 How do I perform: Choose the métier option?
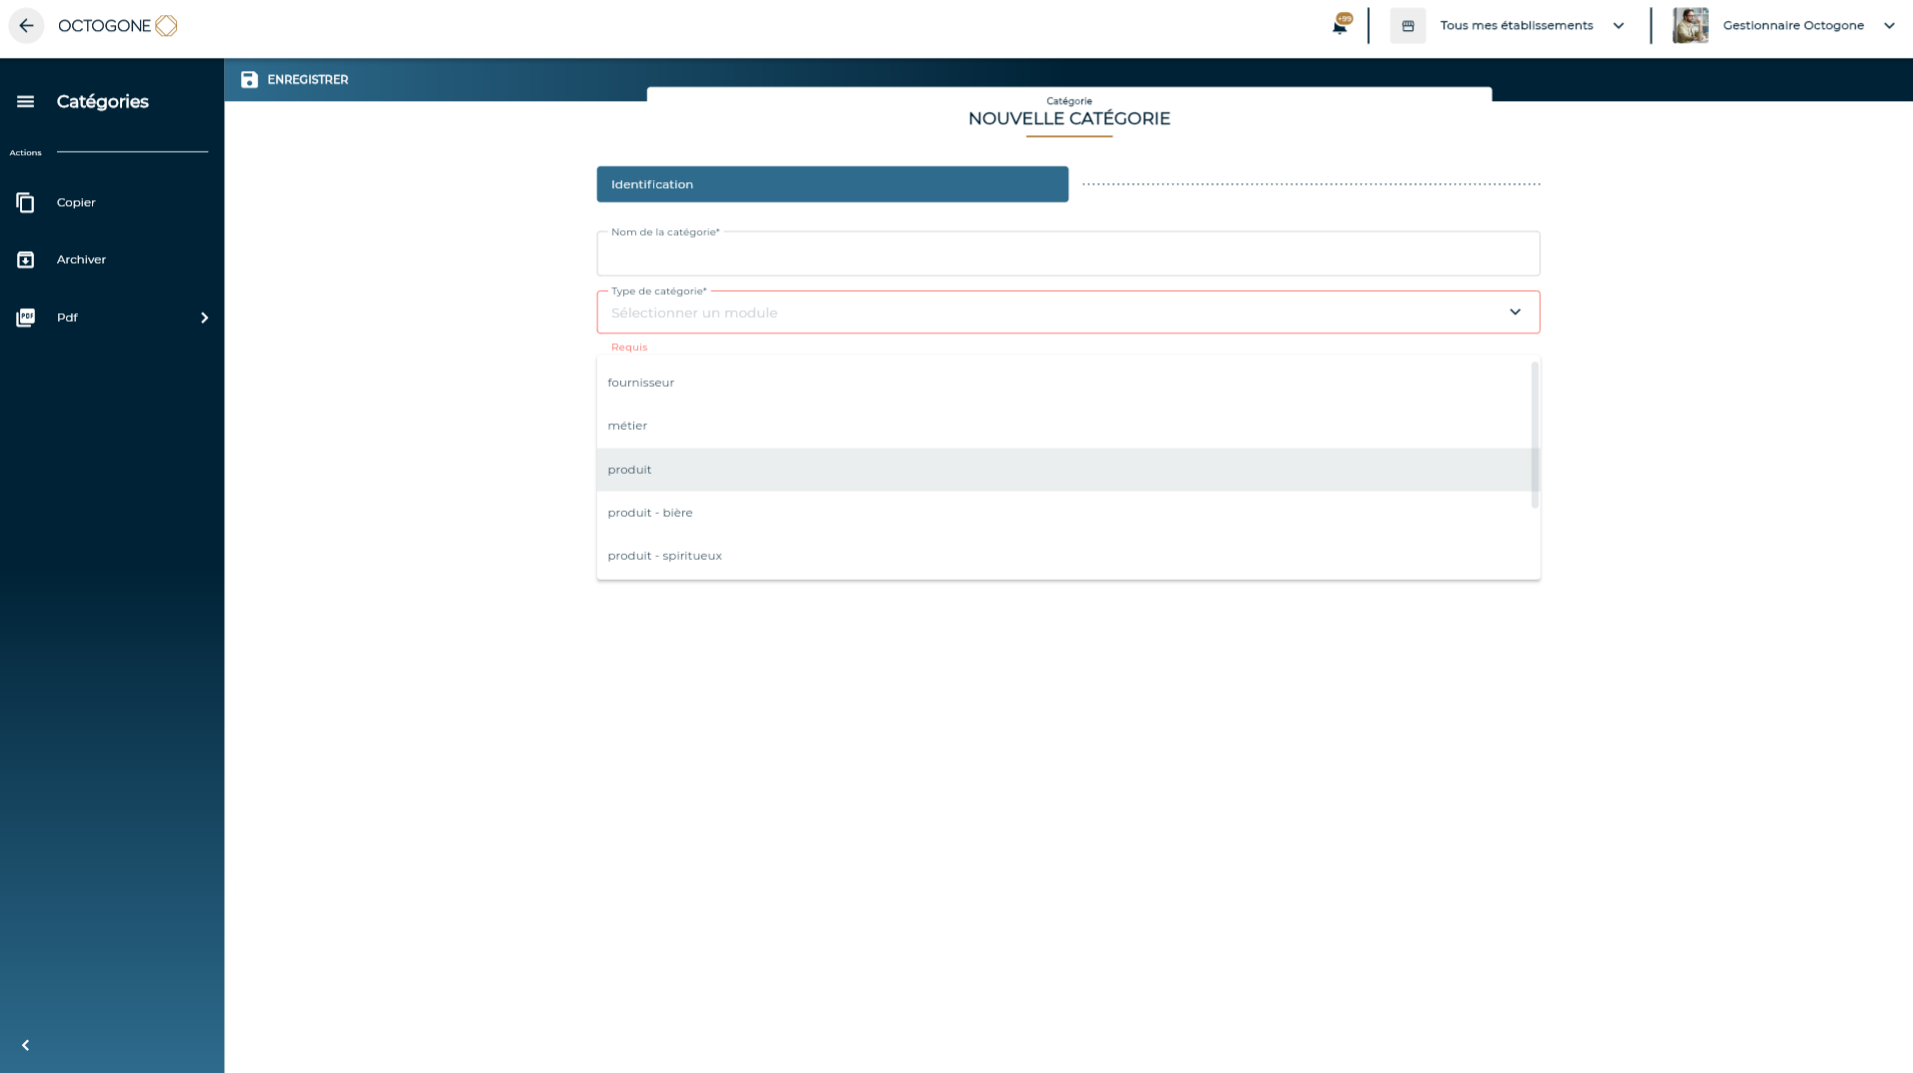coord(1064,426)
